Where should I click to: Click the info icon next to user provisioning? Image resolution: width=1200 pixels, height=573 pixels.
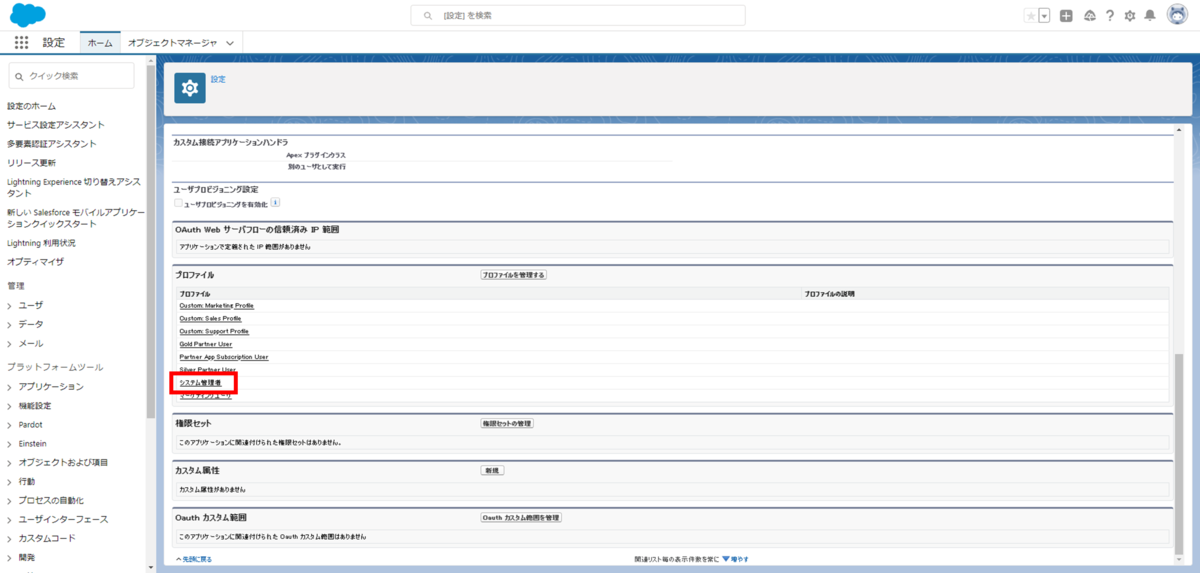pos(276,202)
